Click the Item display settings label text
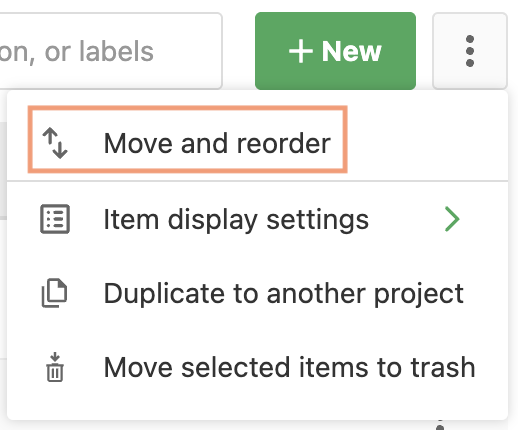Viewport: 518px width, 430px height. tap(236, 219)
